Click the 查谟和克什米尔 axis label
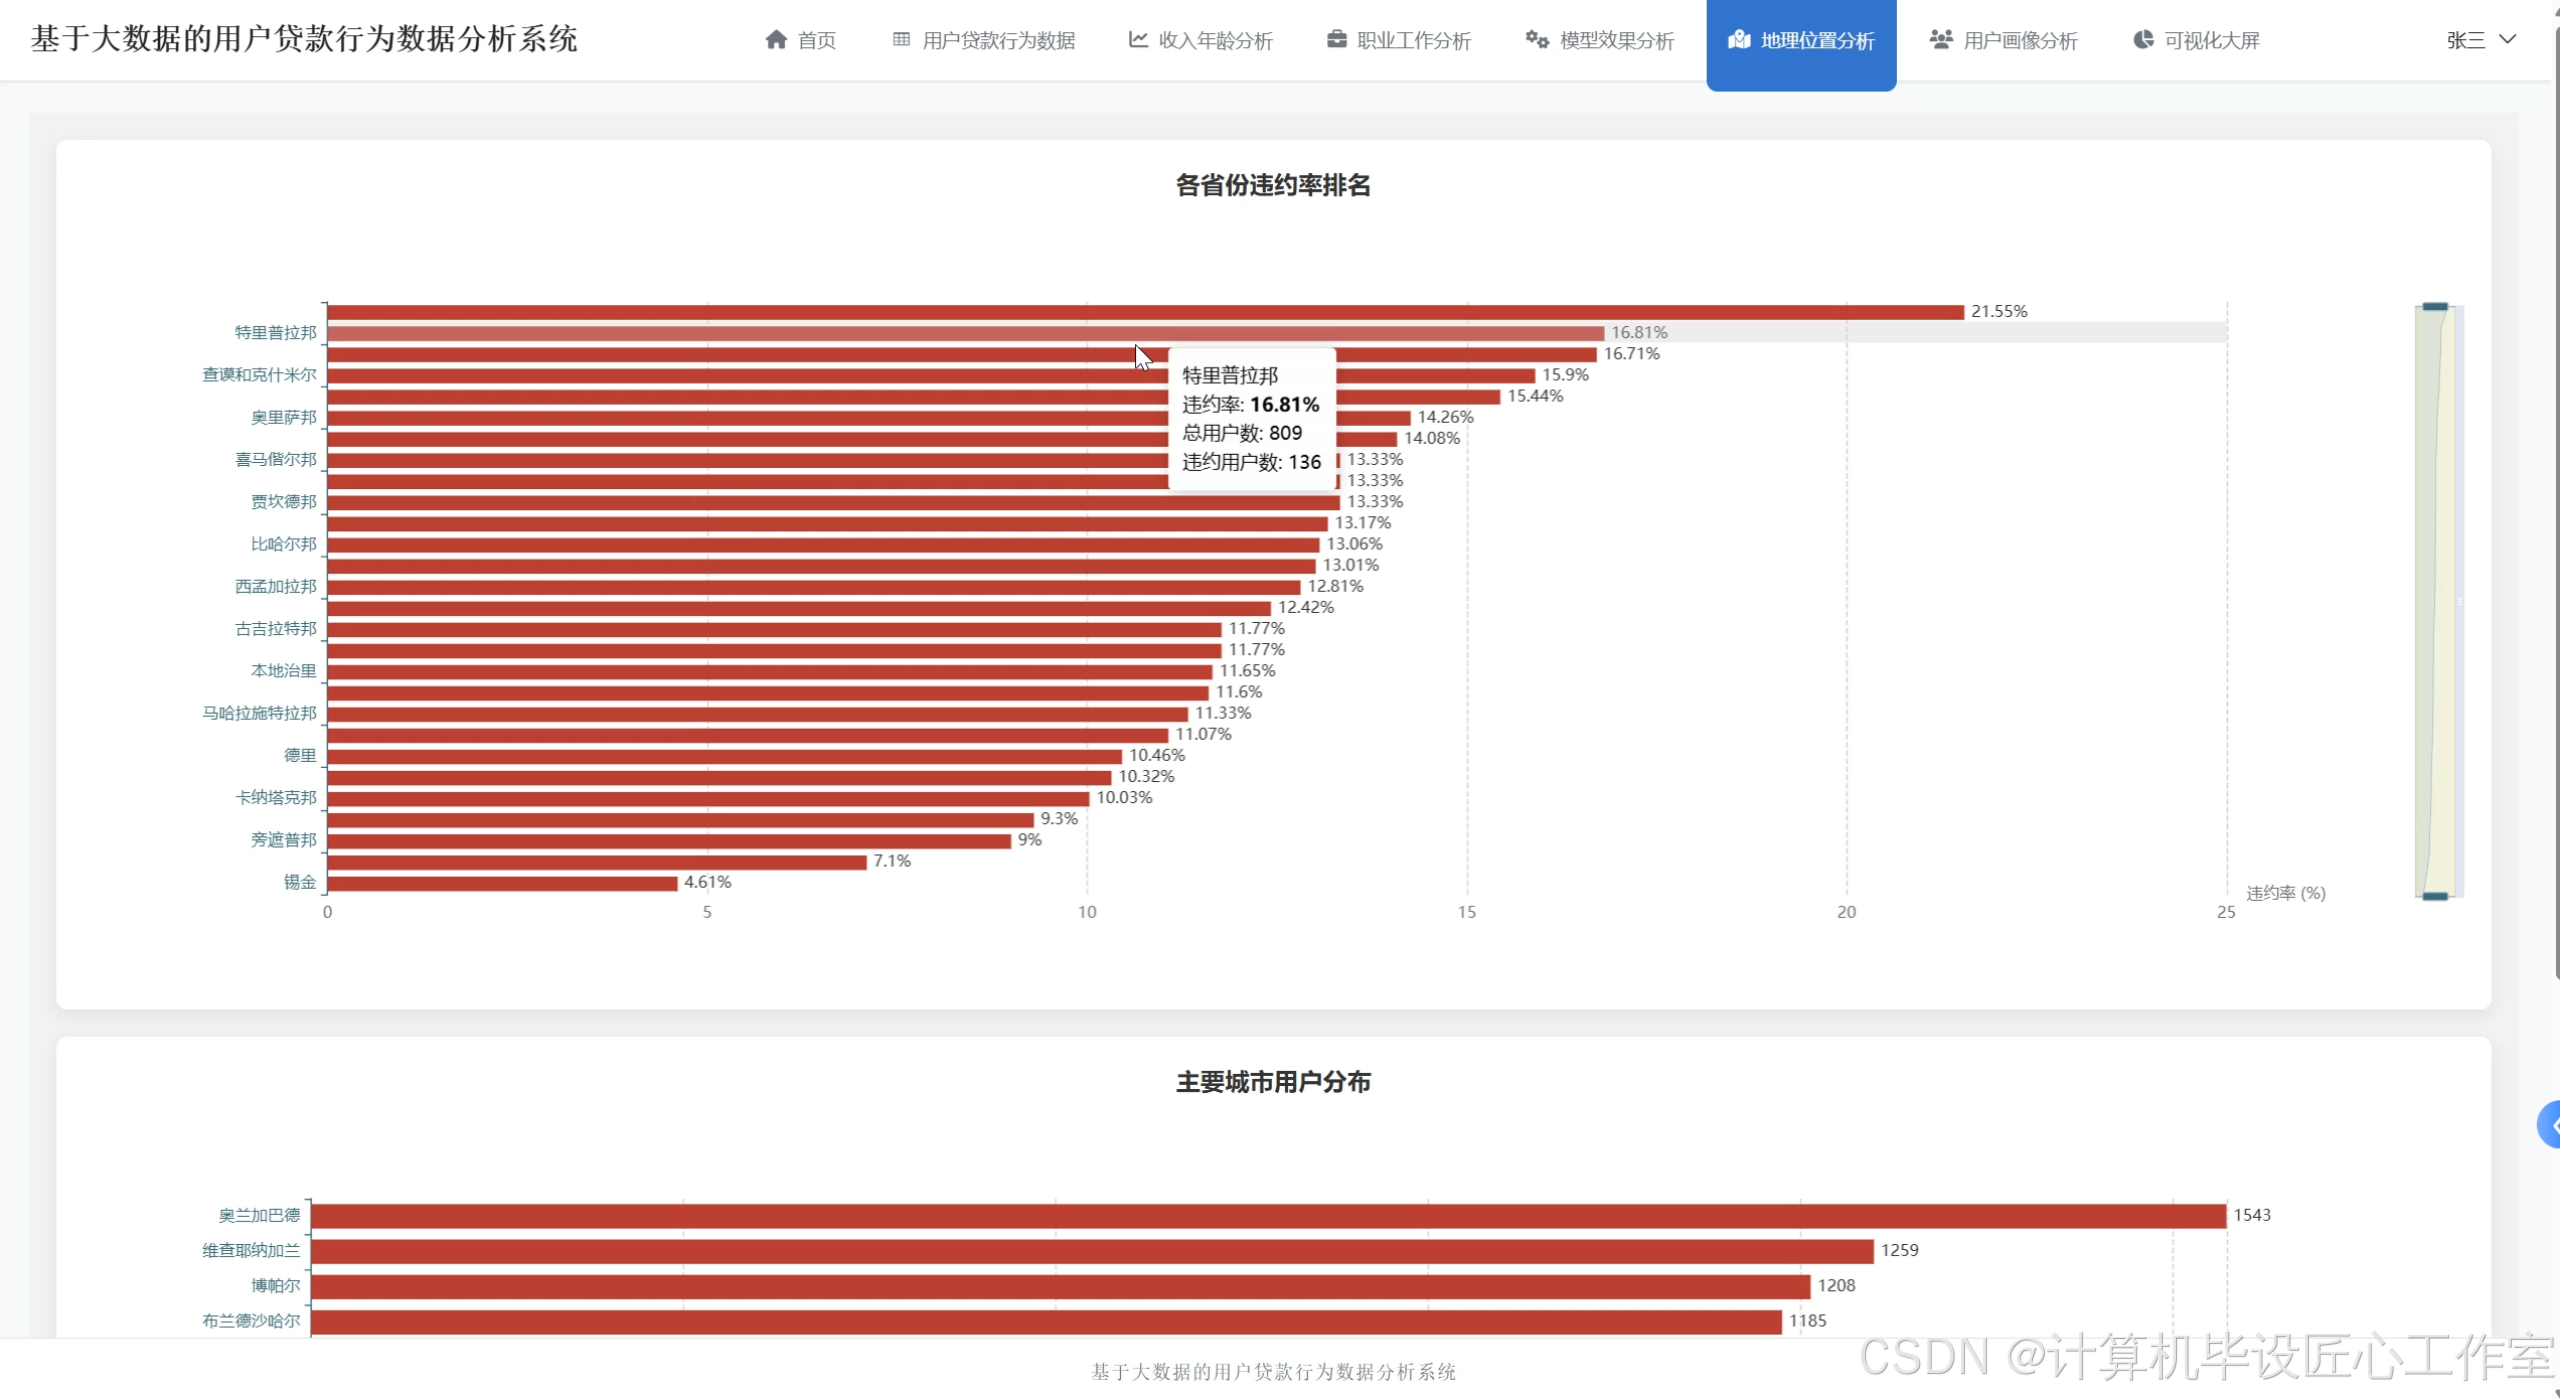This screenshot has height=1399, width=2560. pos(259,374)
